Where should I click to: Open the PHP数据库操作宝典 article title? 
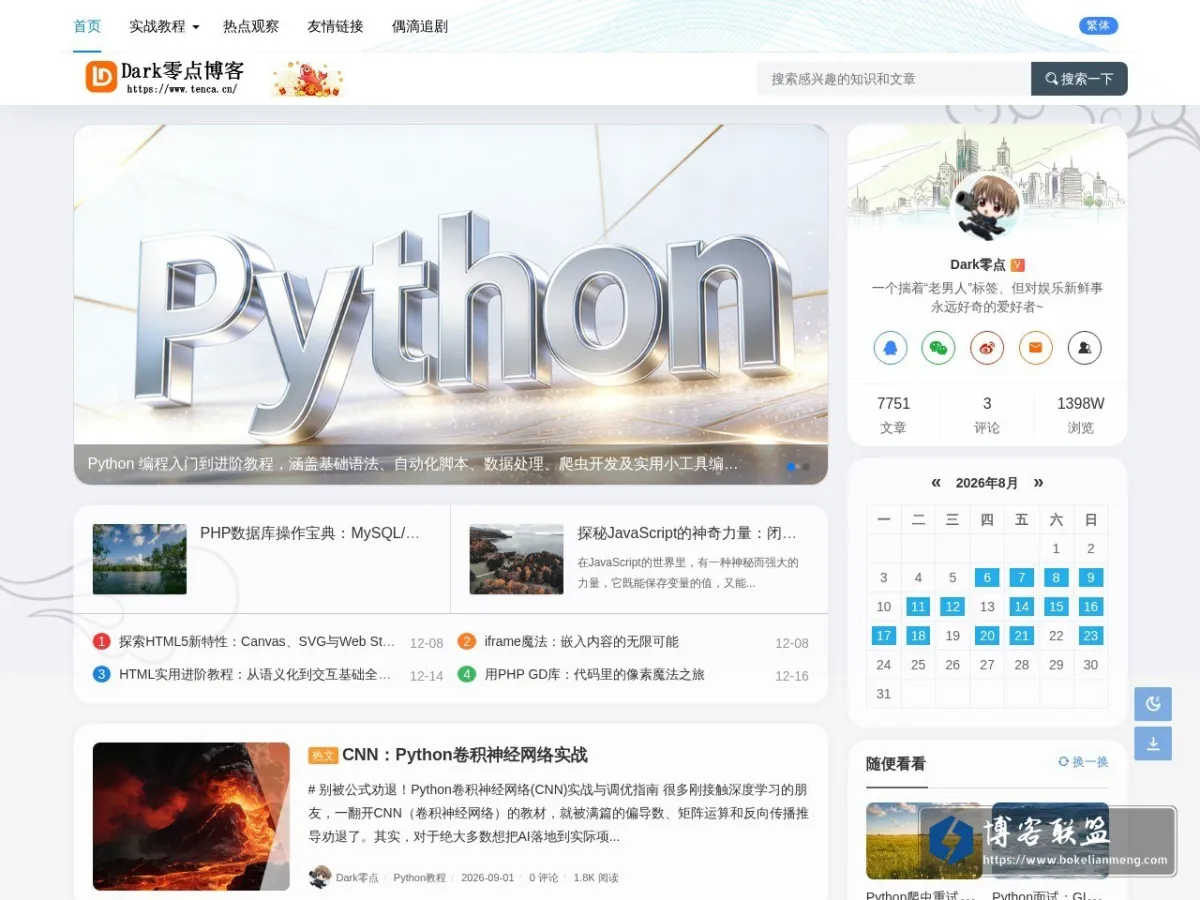click(x=310, y=533)
